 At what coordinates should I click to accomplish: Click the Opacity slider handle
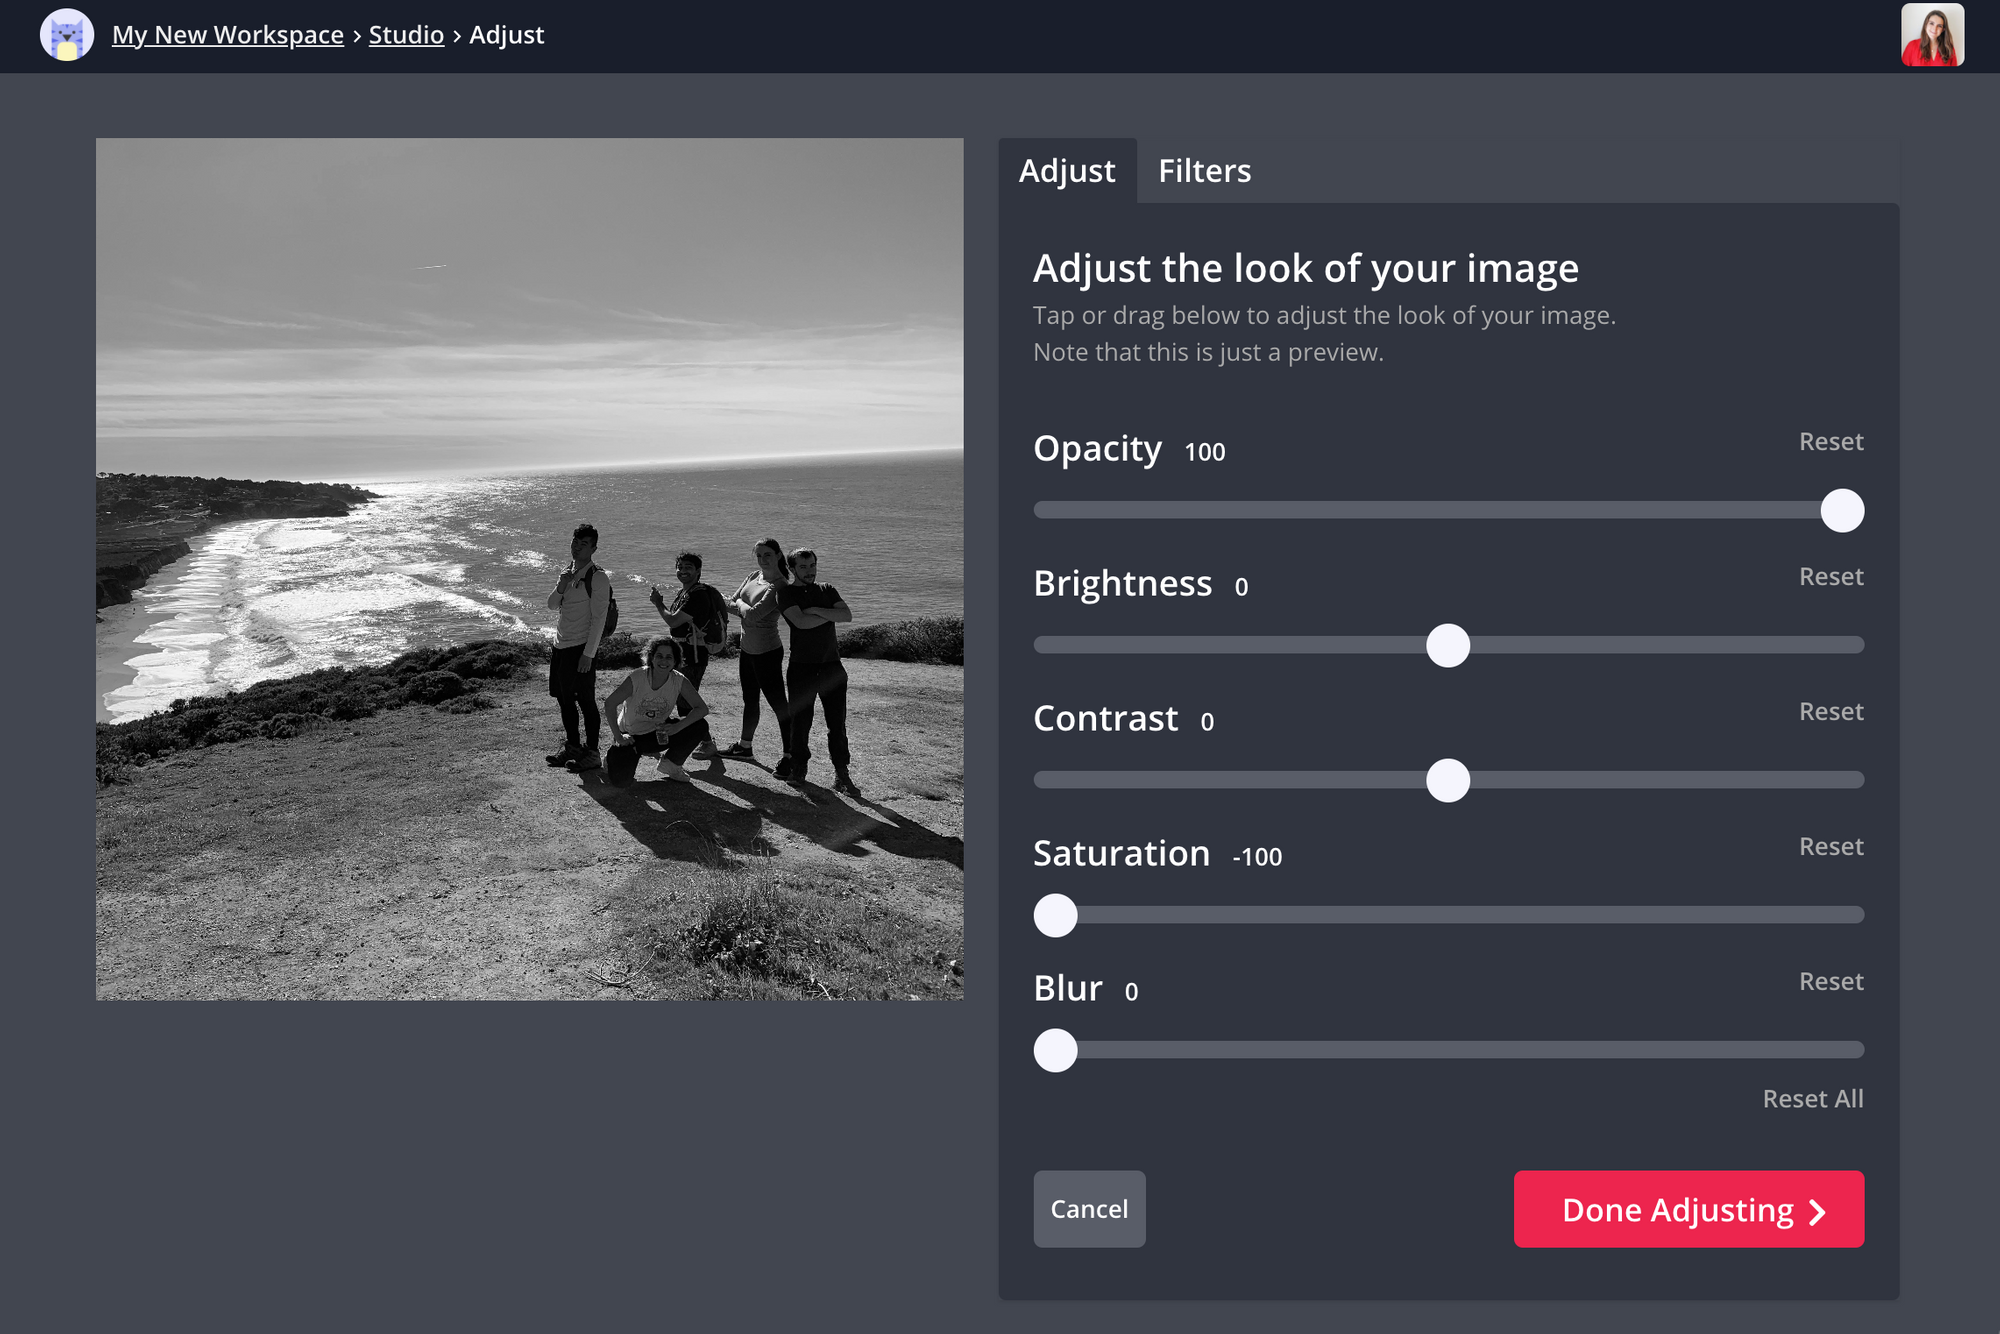point(1842,511)
